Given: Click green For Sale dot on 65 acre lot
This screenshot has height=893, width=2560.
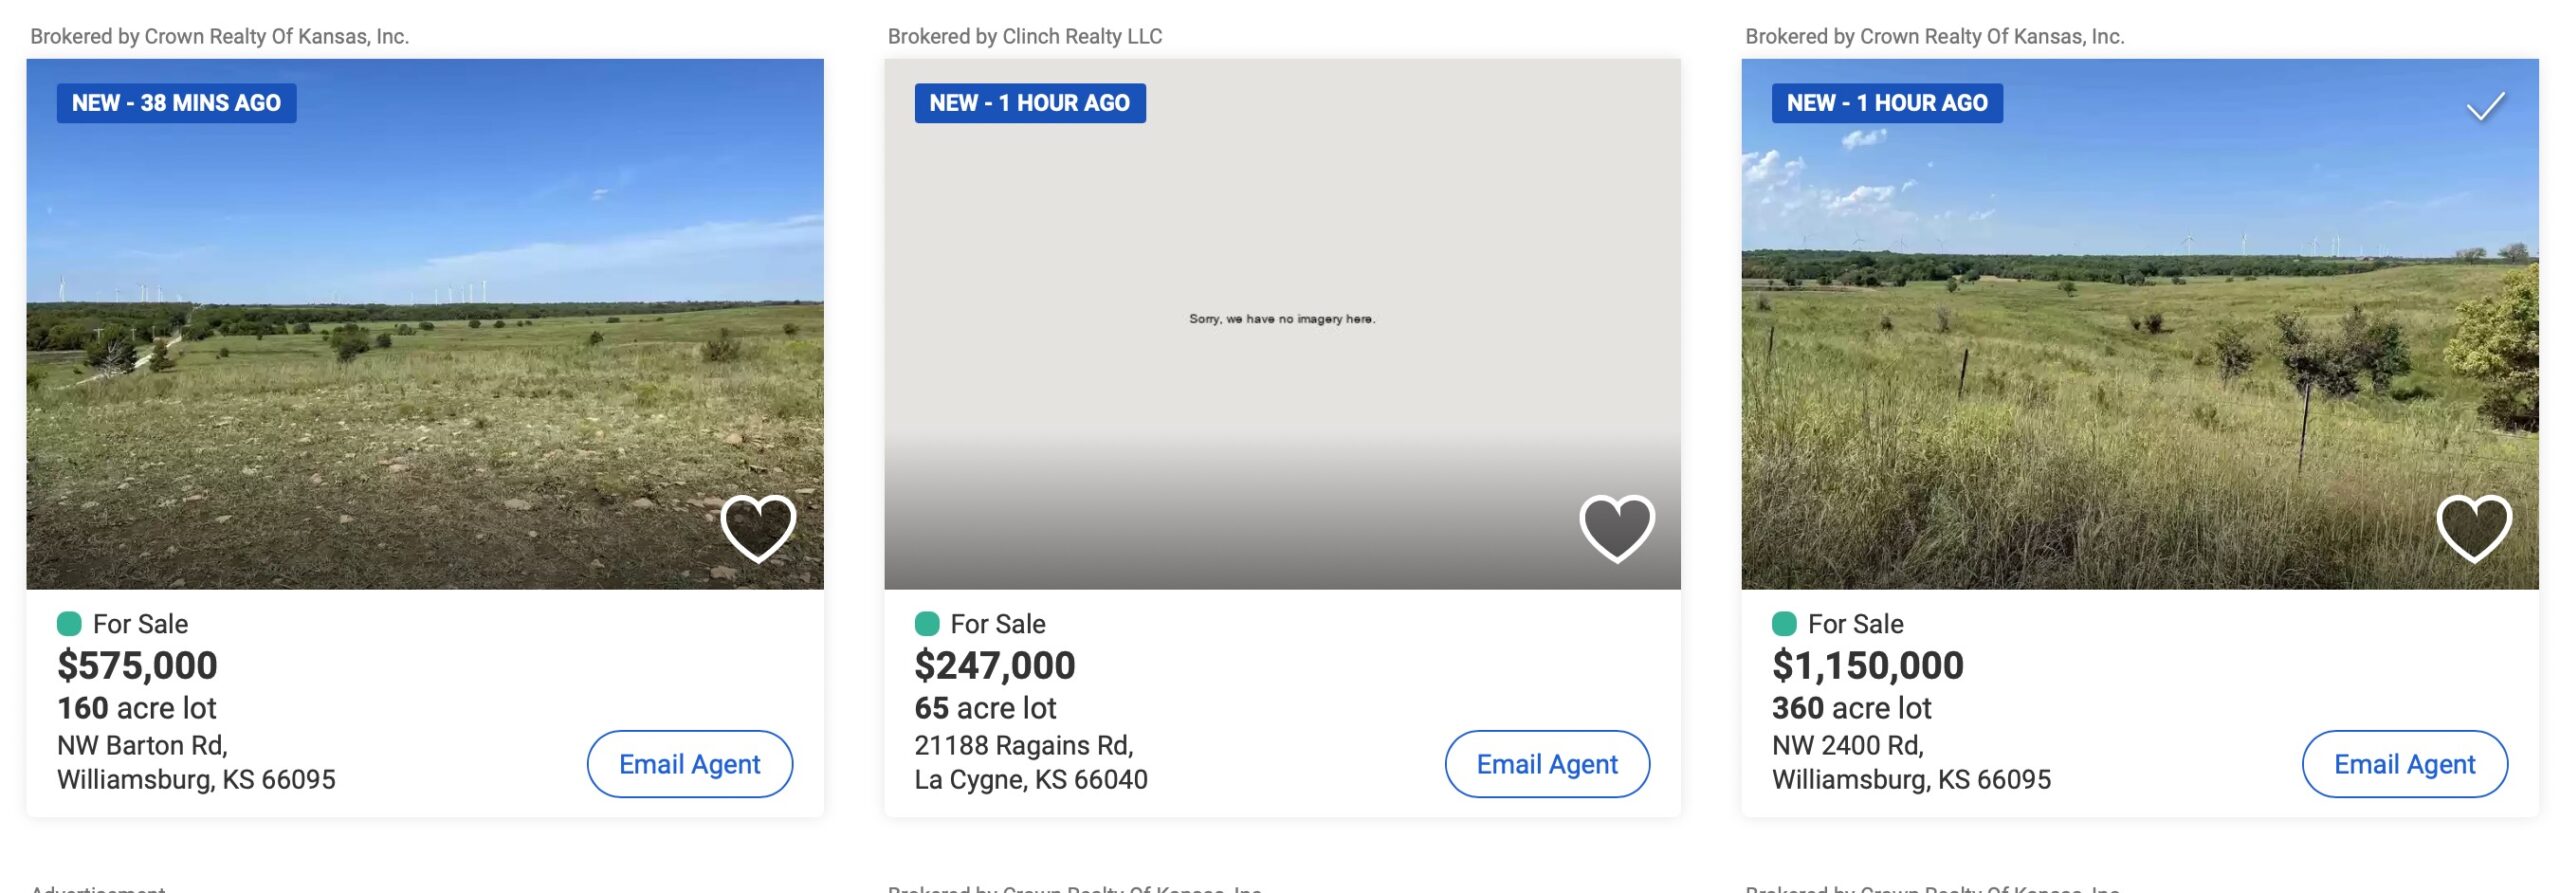Looking at the screenshot, I should pyautogui.click(x=927, y=624).
